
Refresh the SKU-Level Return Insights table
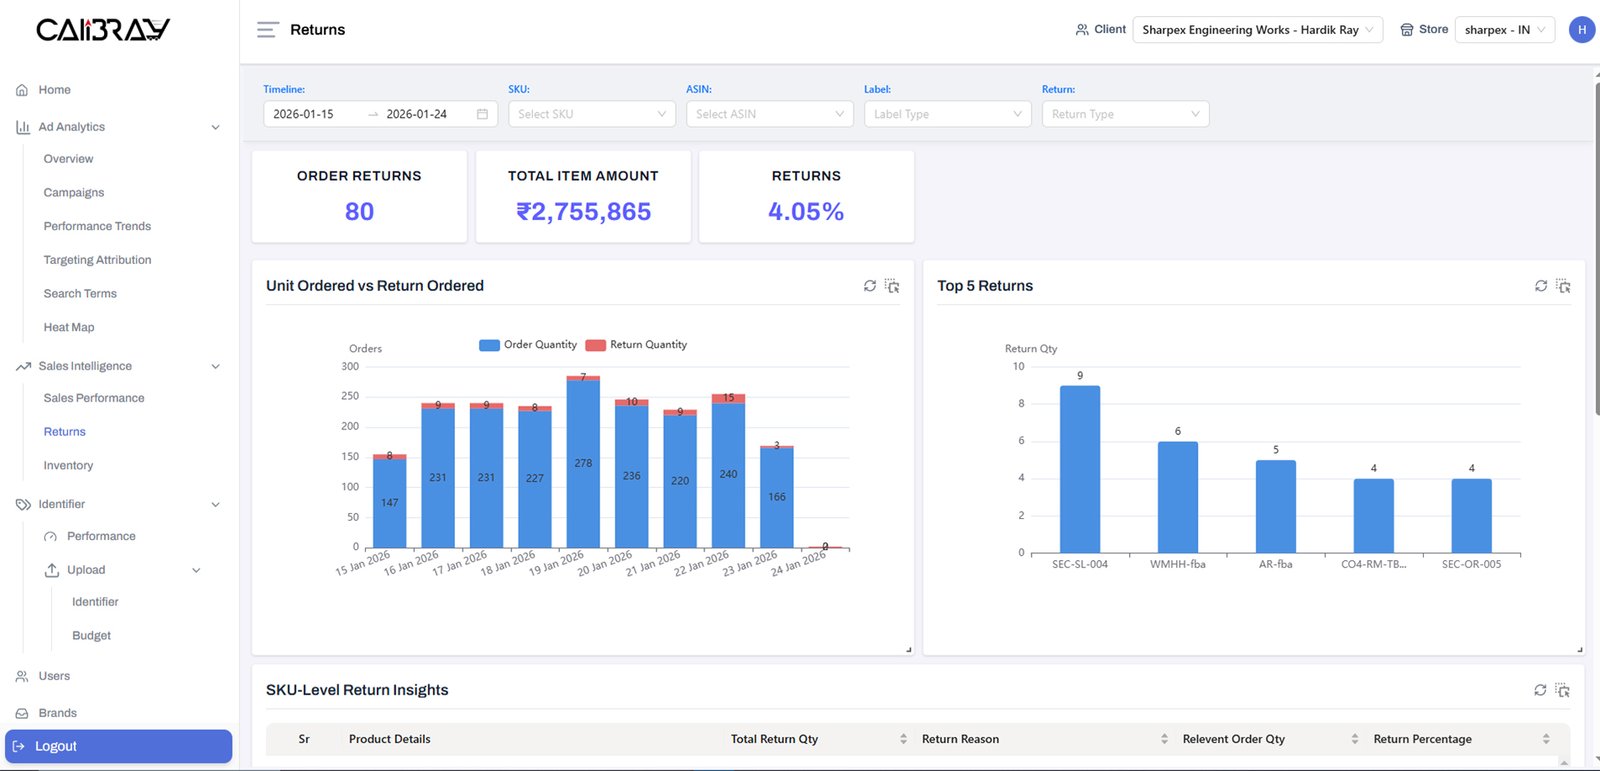[x=1540, y=690]
